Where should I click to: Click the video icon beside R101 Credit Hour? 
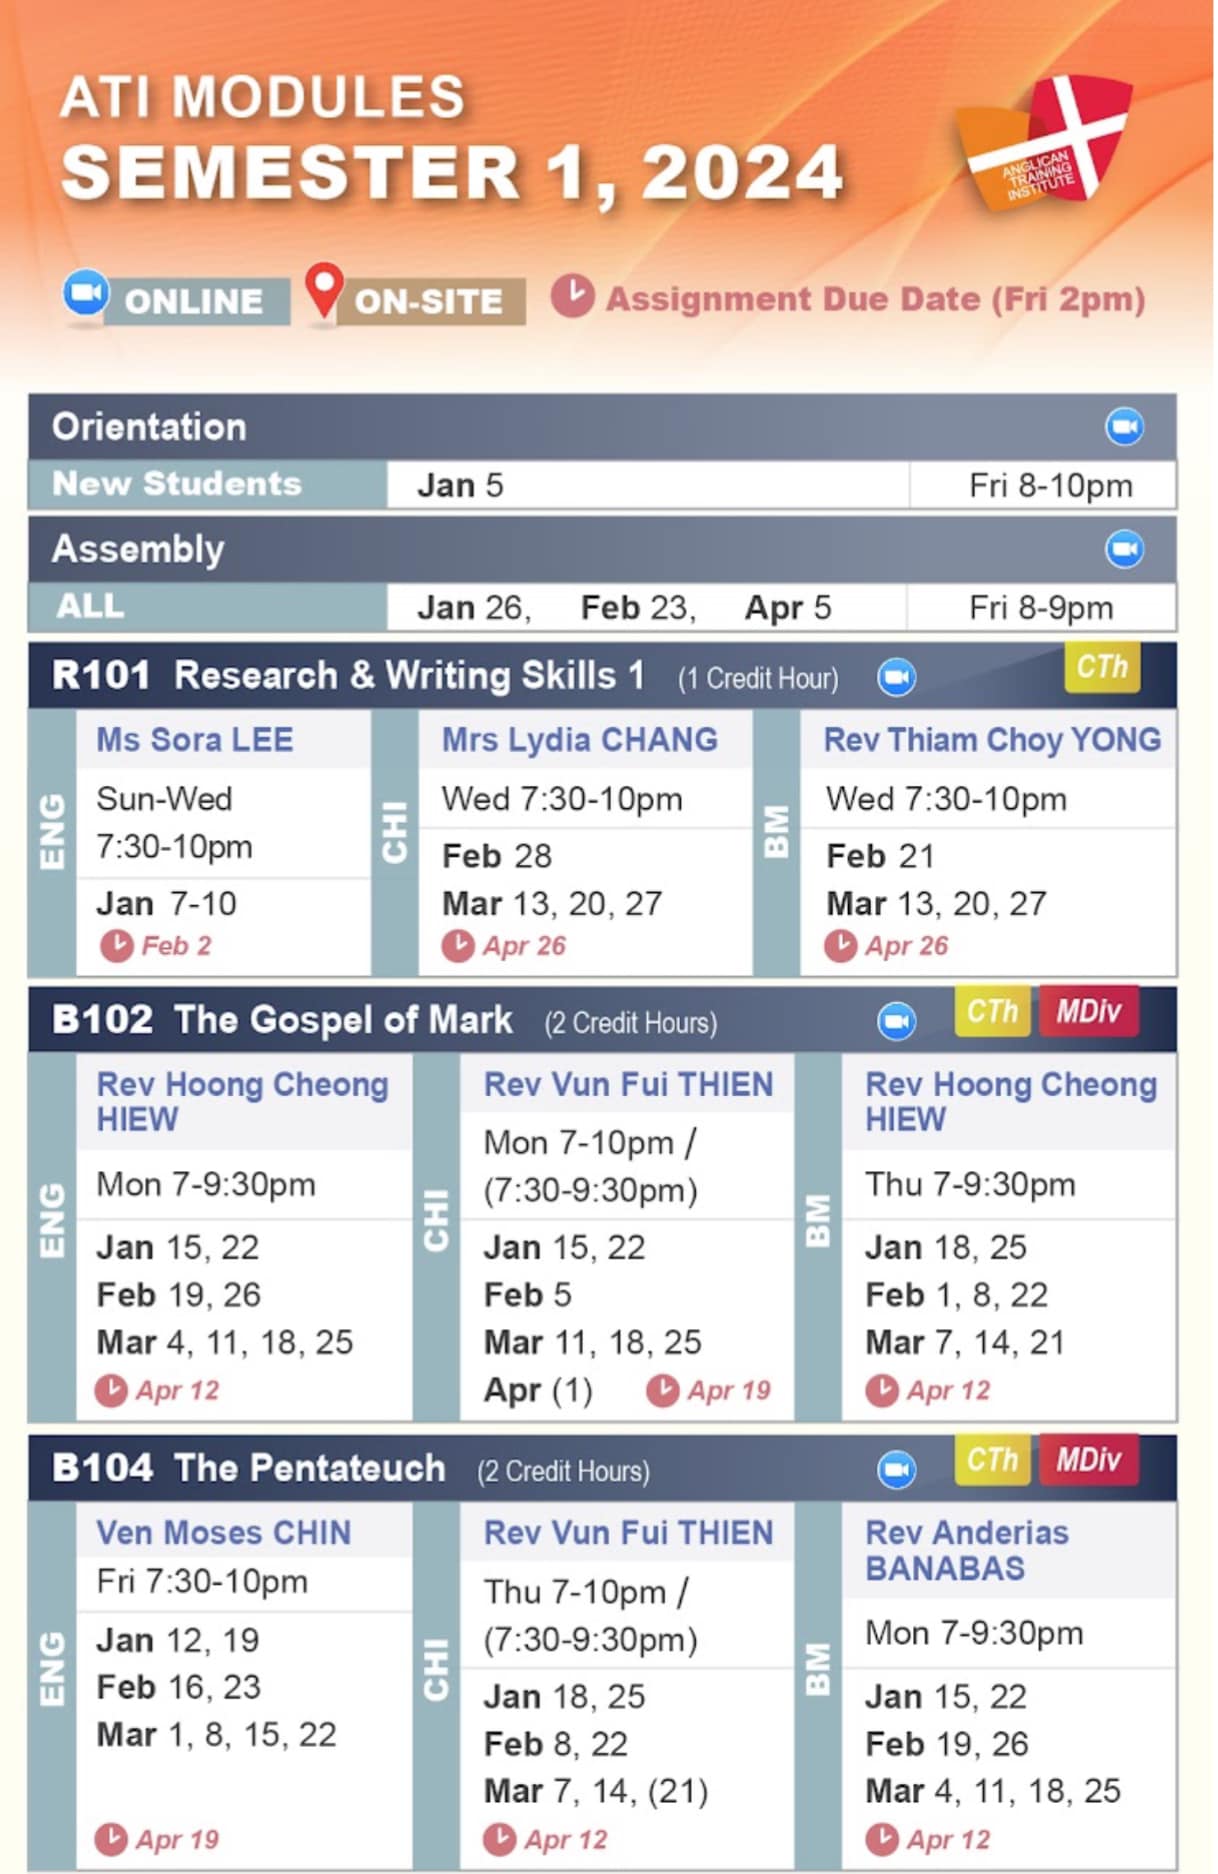(x=896, y=677)
